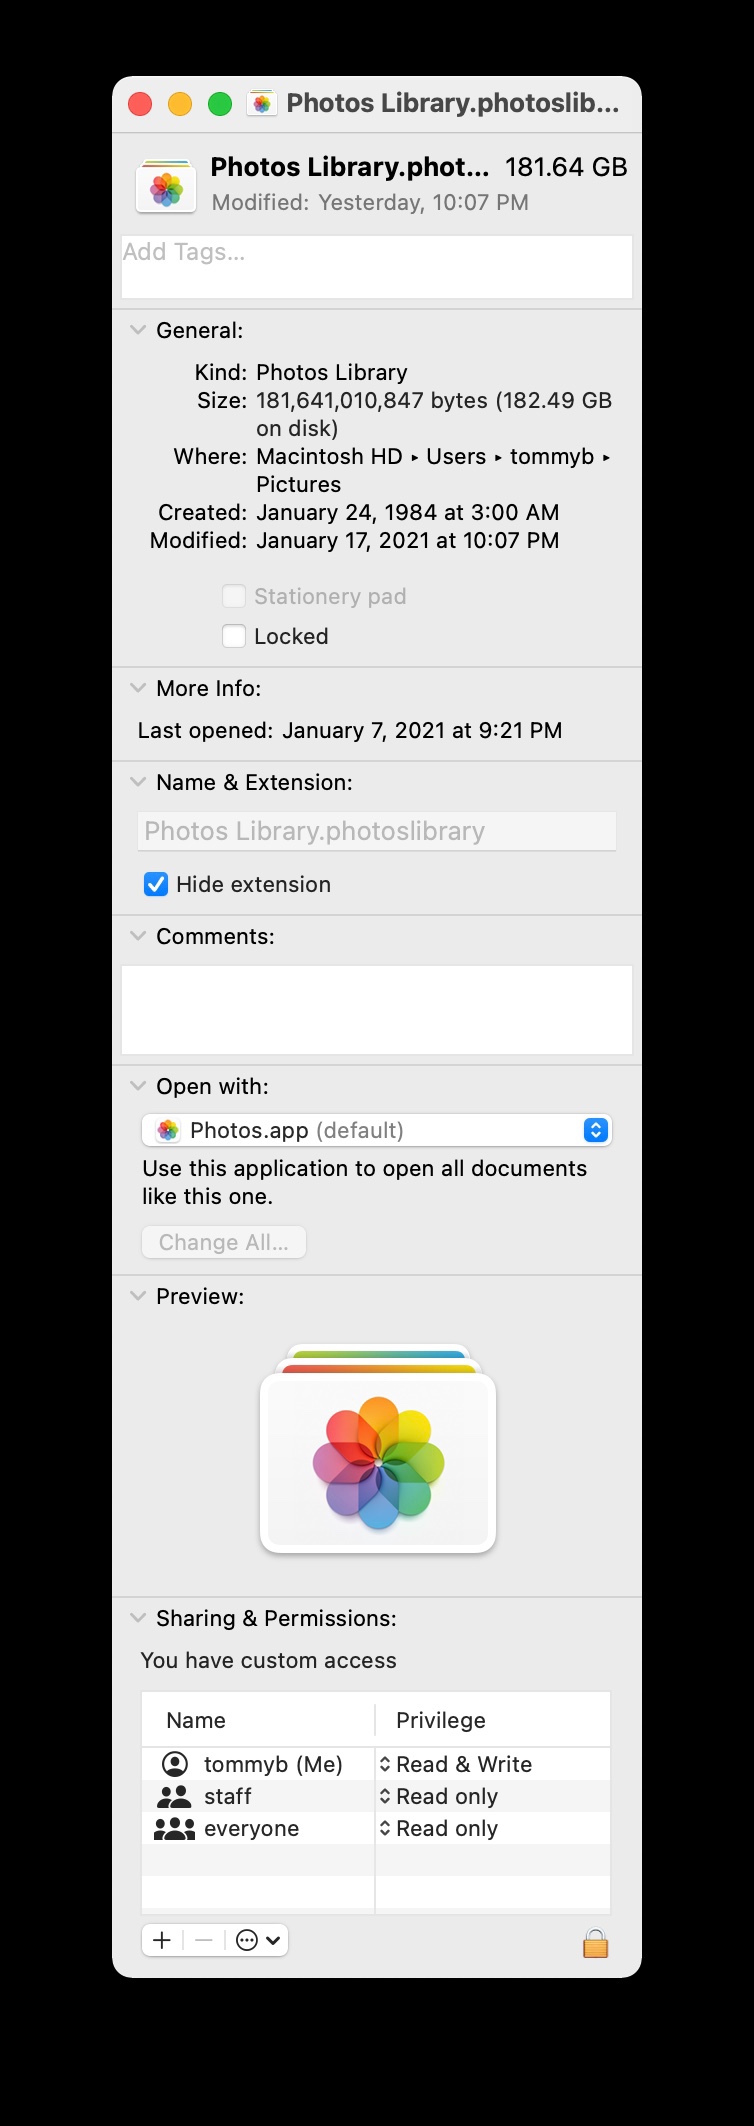Screen dimensions: 754x2126
Task: Click the padlock icon to unlock permissions
Action: (x=595, y=1943)
